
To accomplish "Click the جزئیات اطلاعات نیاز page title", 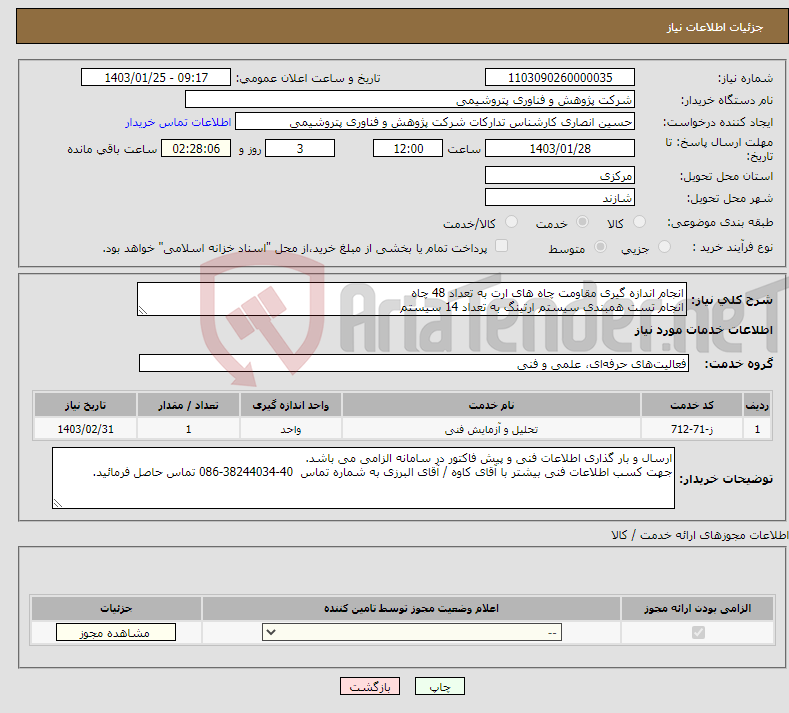I will 715,27.
